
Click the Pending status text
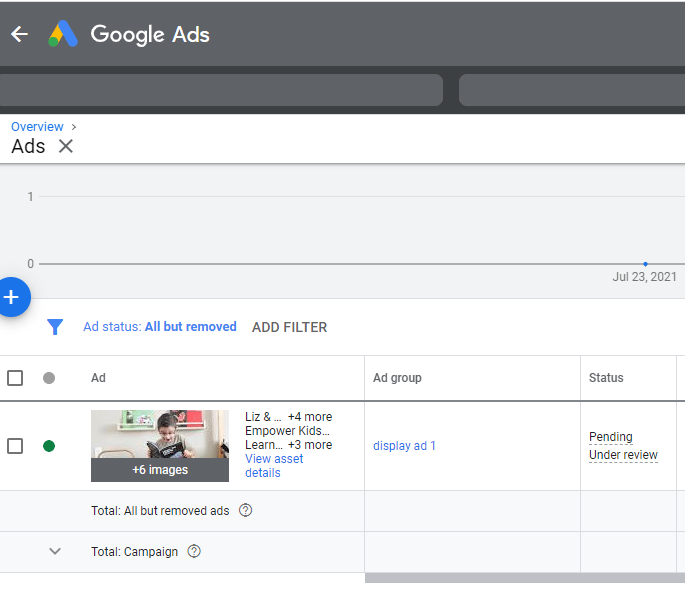tap(611, 437)
